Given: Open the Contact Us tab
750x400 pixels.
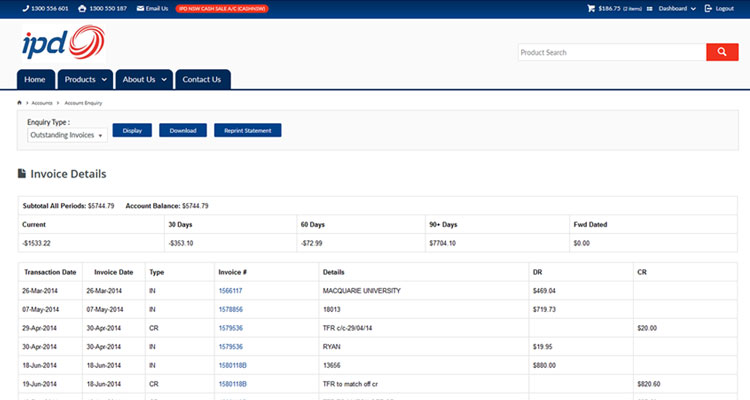Looking at the screenshot, I should pyautogui.click(x=202, y=79).
